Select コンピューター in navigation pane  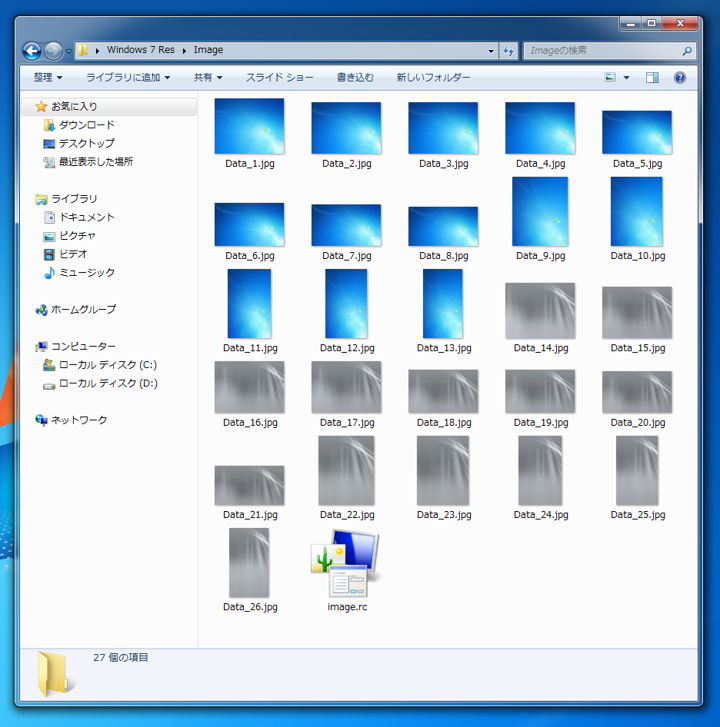click(x=83, y=346)
